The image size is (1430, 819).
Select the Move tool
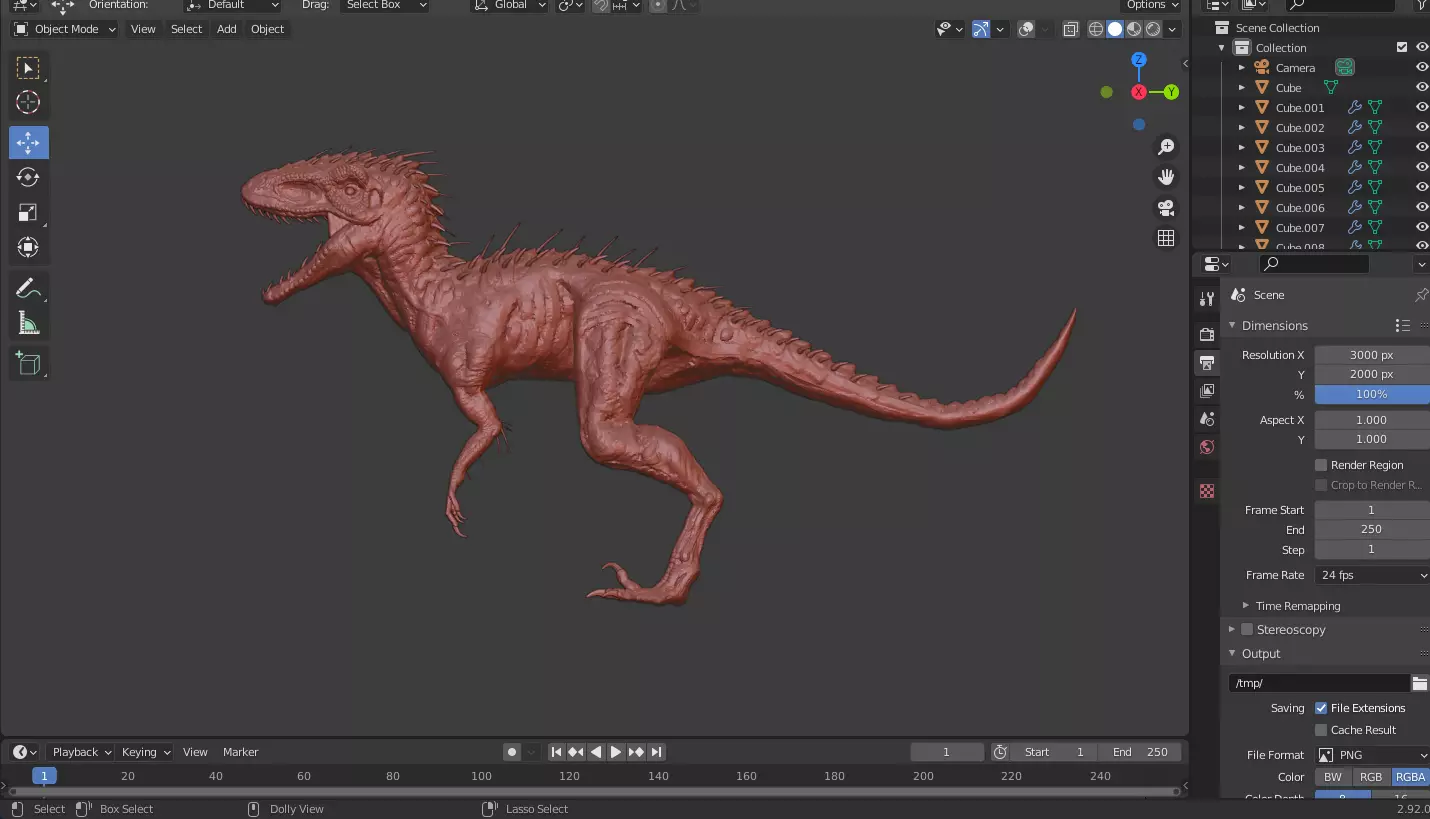pyautogui.click(x=28, y=142)
